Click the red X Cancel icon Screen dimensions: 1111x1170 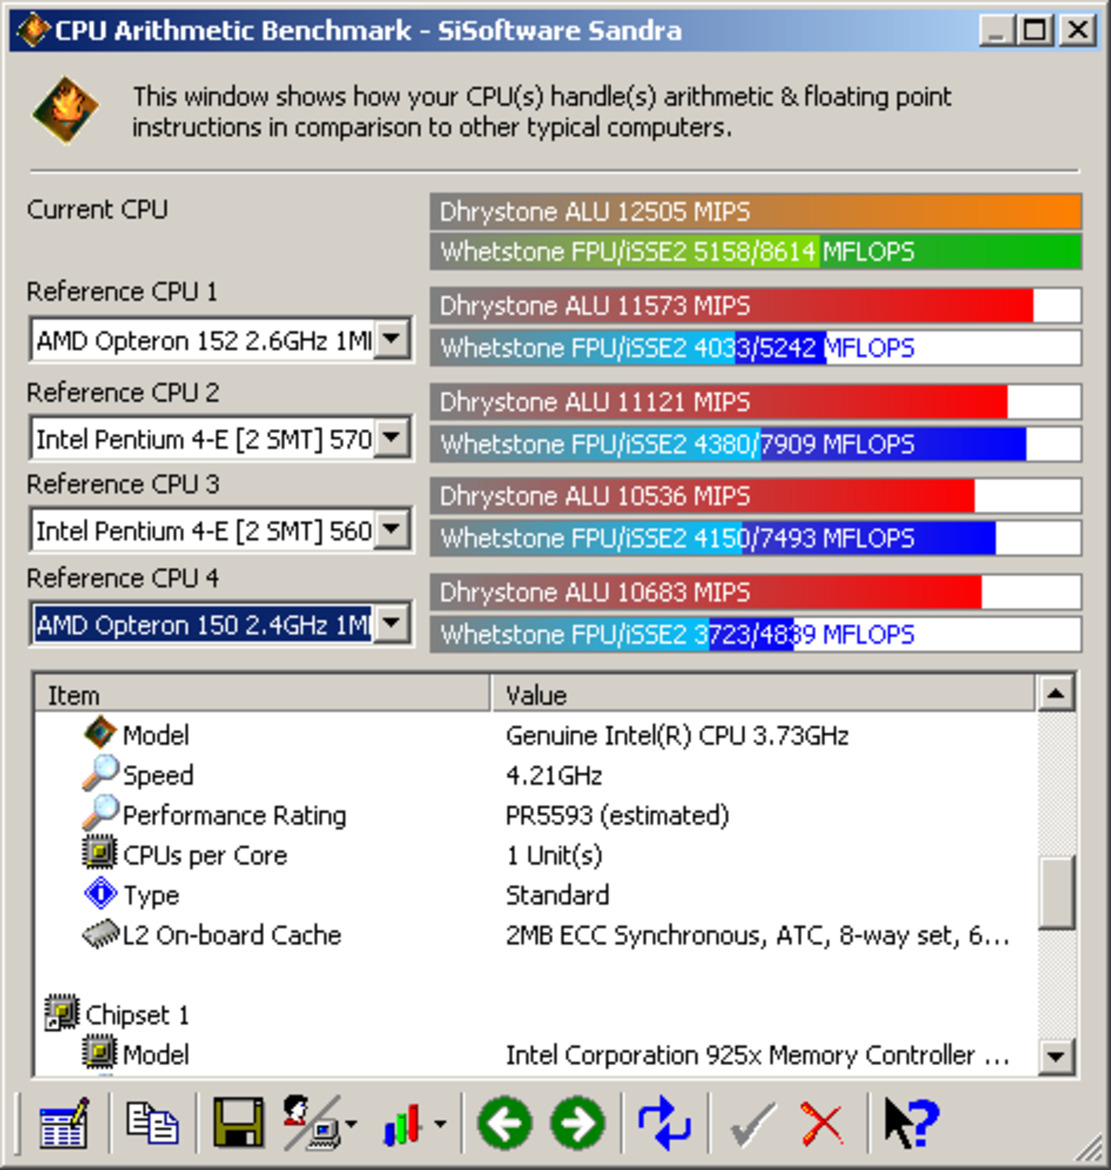(x=821, y=1124)
